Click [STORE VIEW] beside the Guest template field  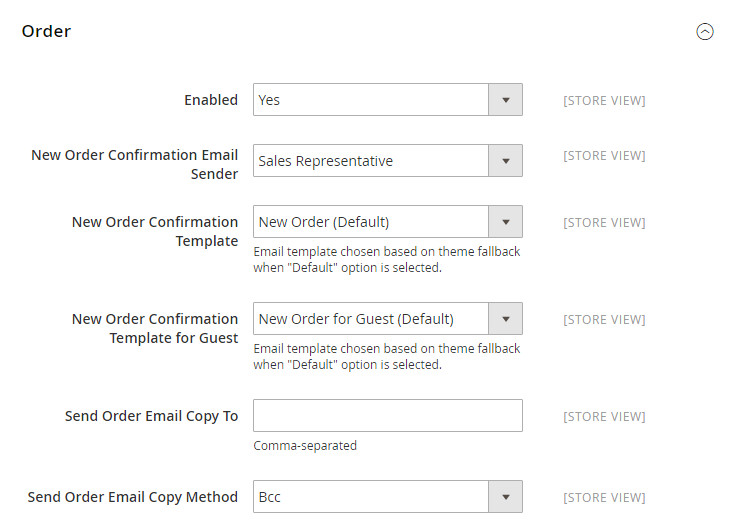(x=604, y=319)
